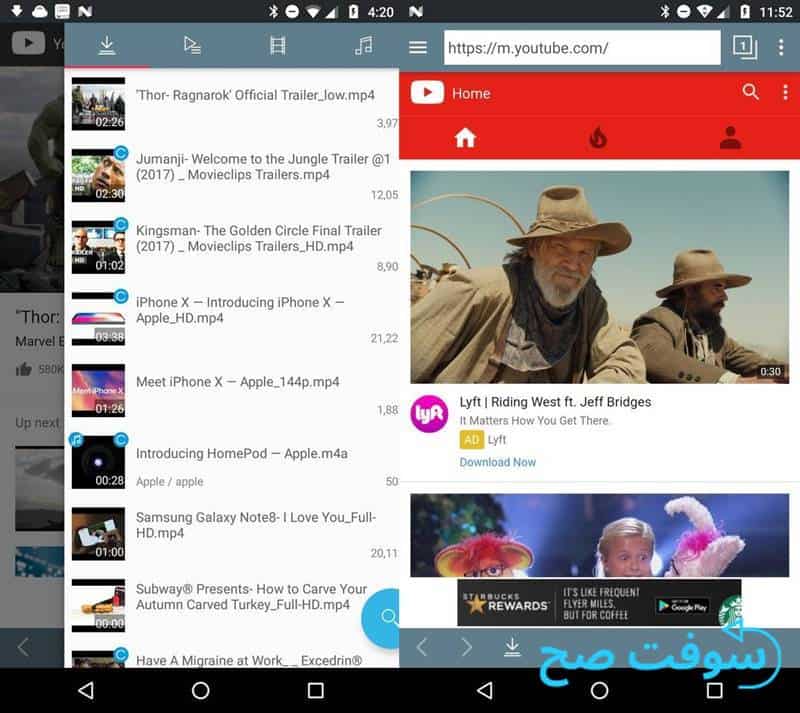Click the URL field showing m.youtube.com
The width and height of the screenshot is (800, 713).
(582, 47)
